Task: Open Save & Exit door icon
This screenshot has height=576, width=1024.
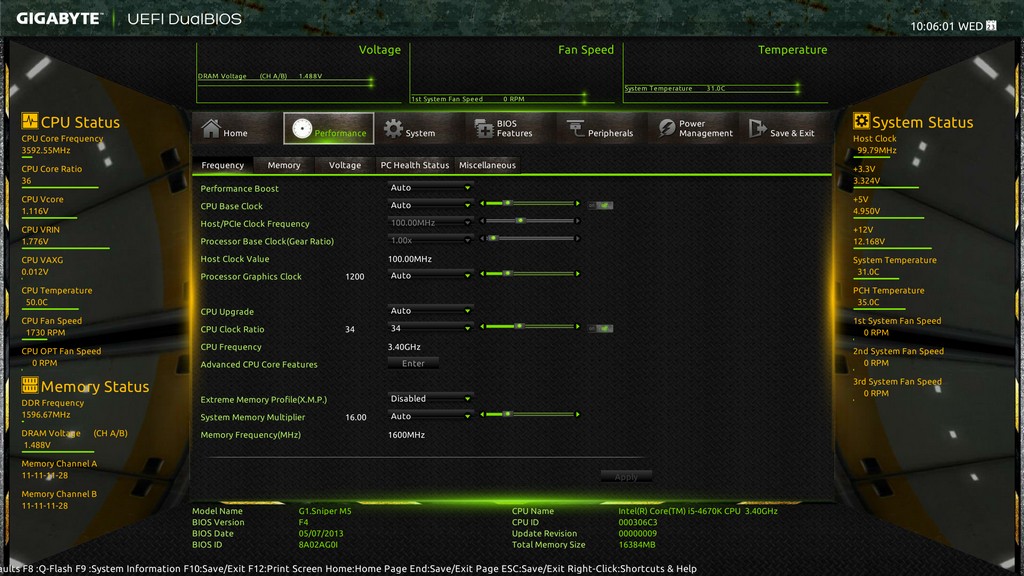Action: (758, 128)
